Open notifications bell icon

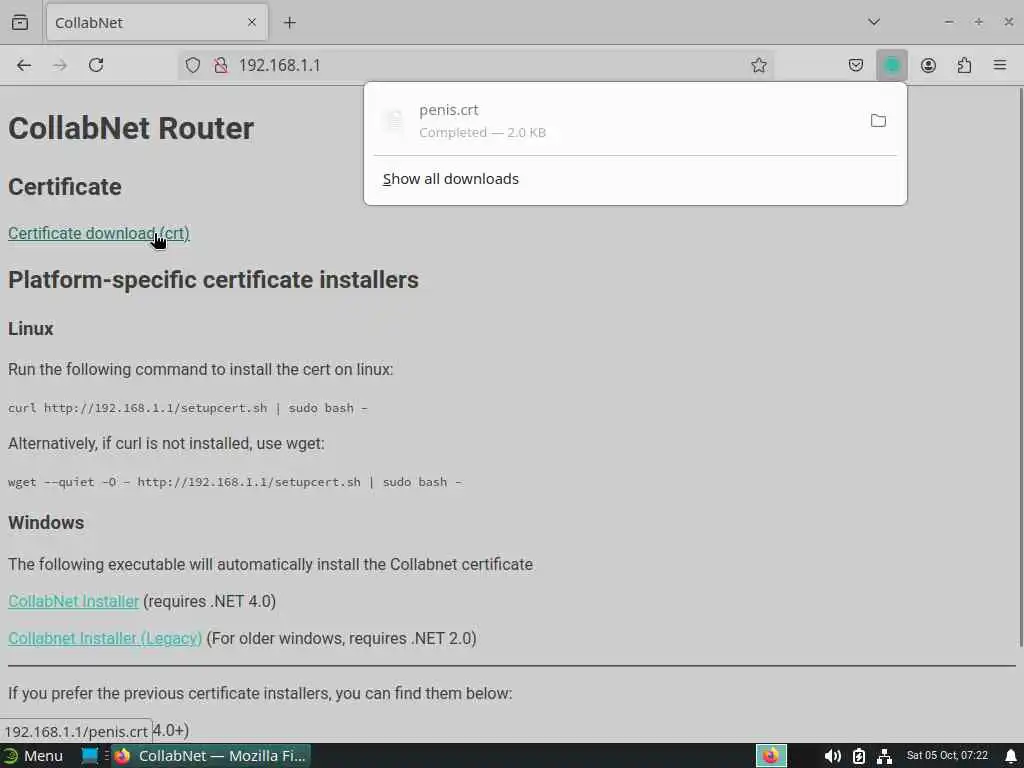pyautogui.click(x=1010, y=756)
